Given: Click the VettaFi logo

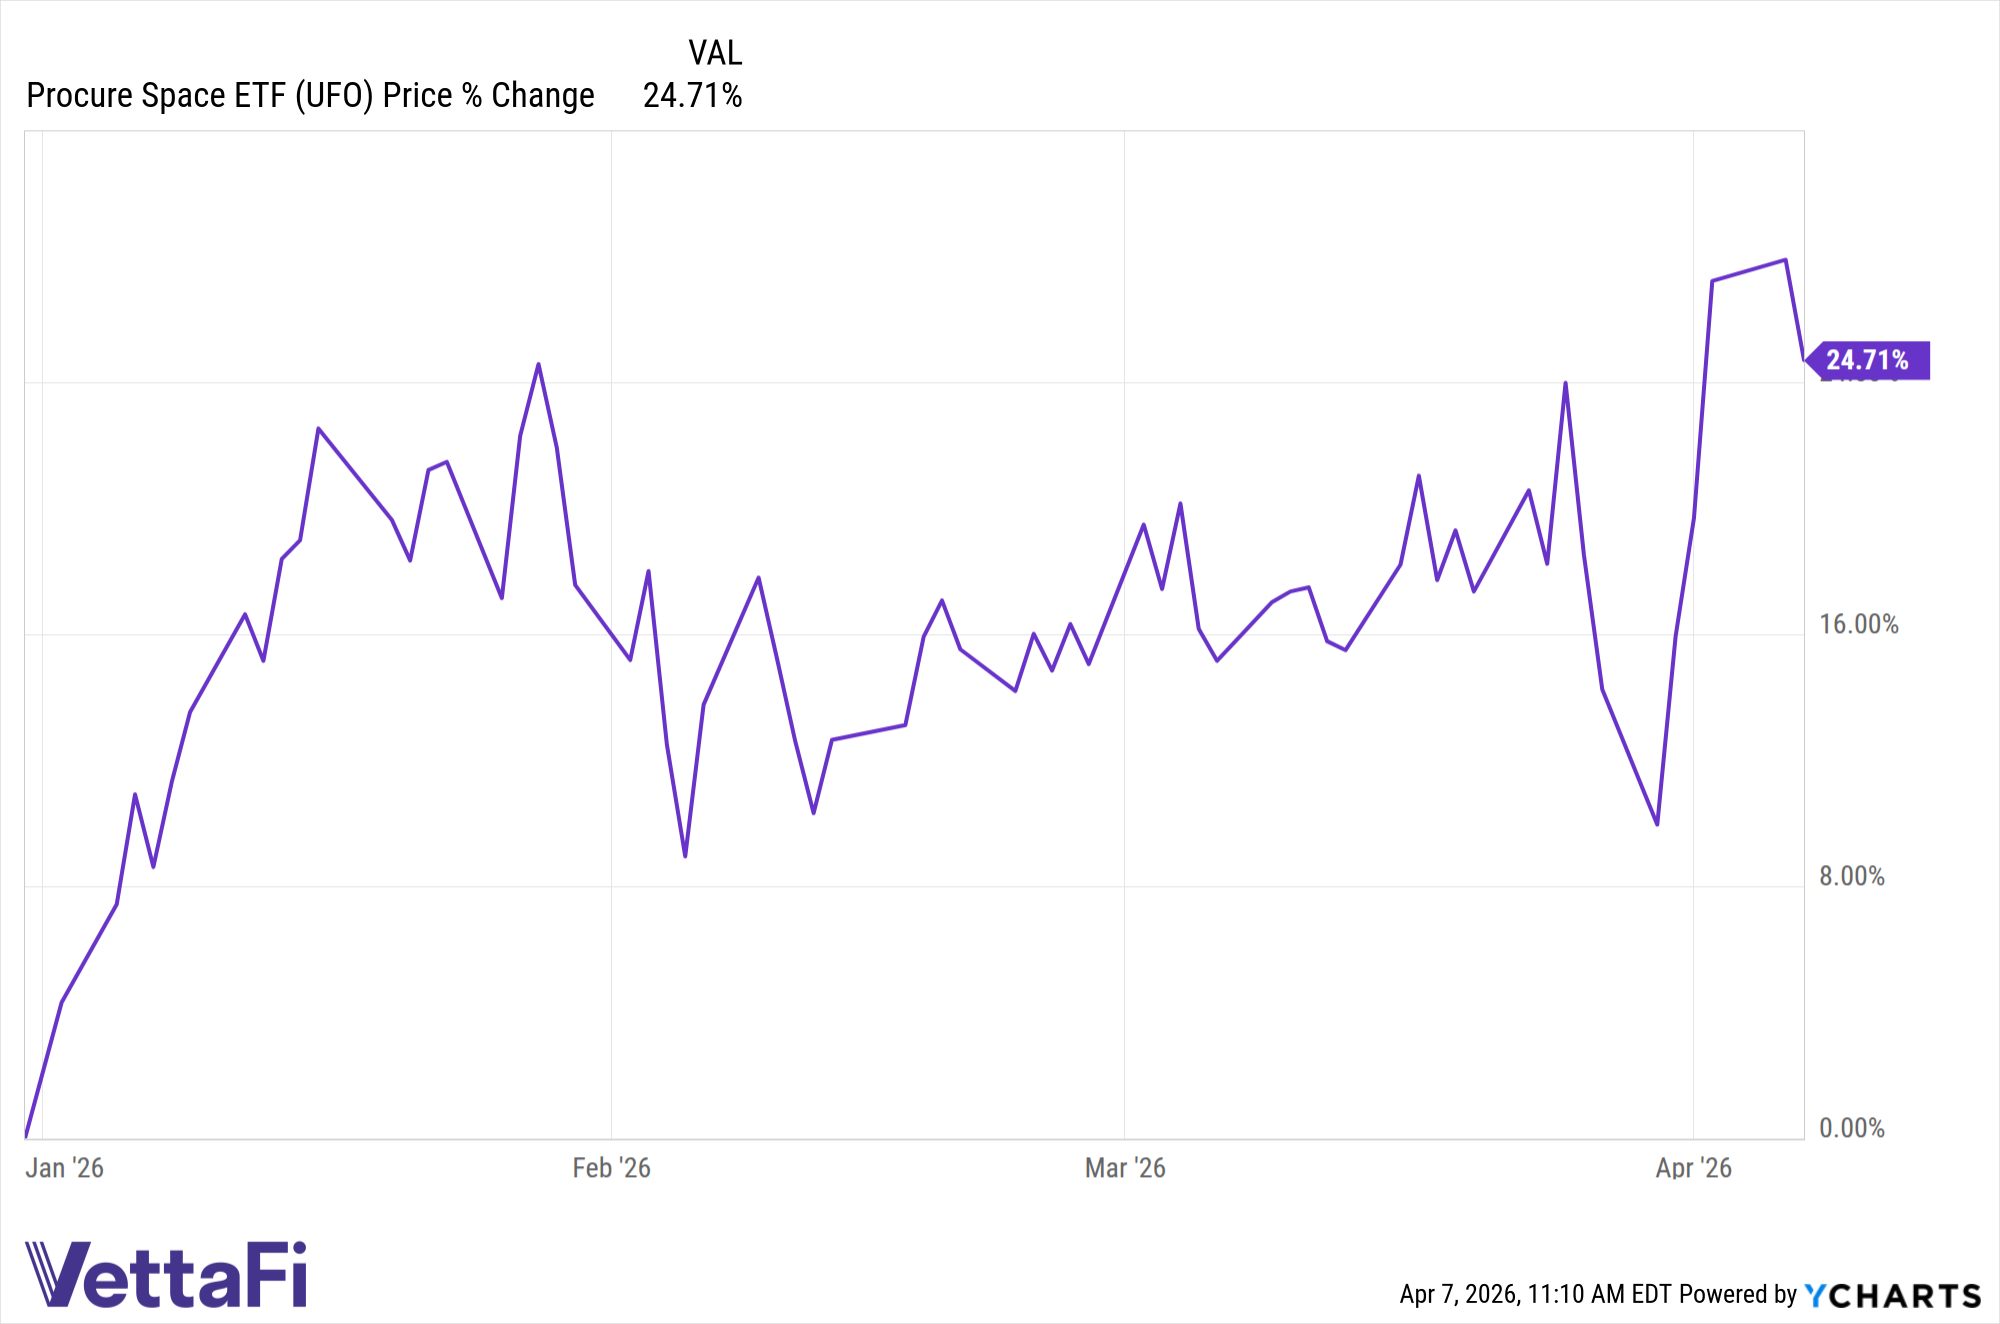Looking at the screenshot, I should pos(166,1274).
